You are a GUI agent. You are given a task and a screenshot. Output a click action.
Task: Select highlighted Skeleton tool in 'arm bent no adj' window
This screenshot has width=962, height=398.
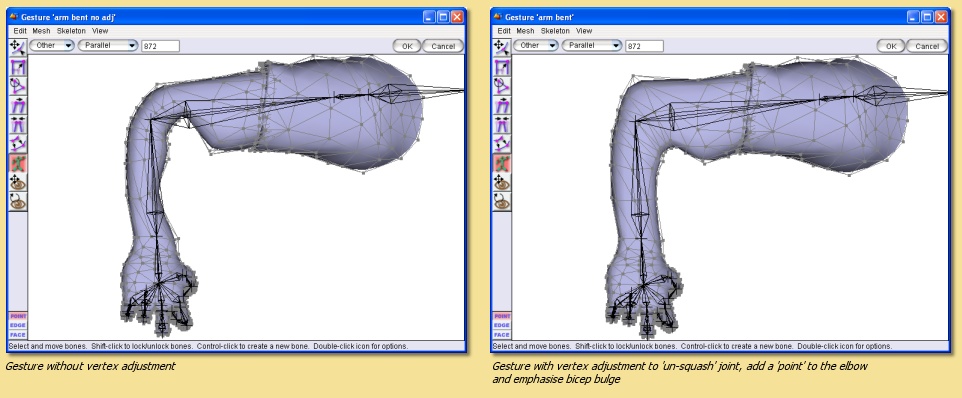(18, 163)
